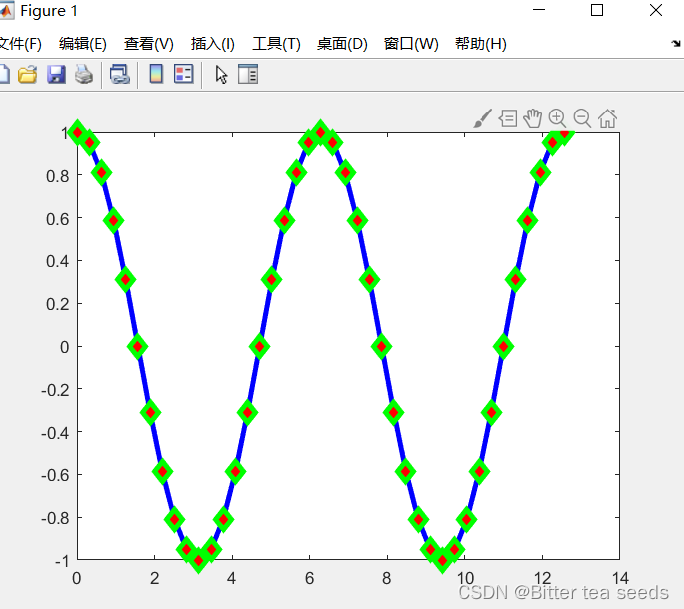Toggle the Edit Plot arrow tool
Image resolution: width=684 pixels, height=609 pixels.
pos(221,75)
